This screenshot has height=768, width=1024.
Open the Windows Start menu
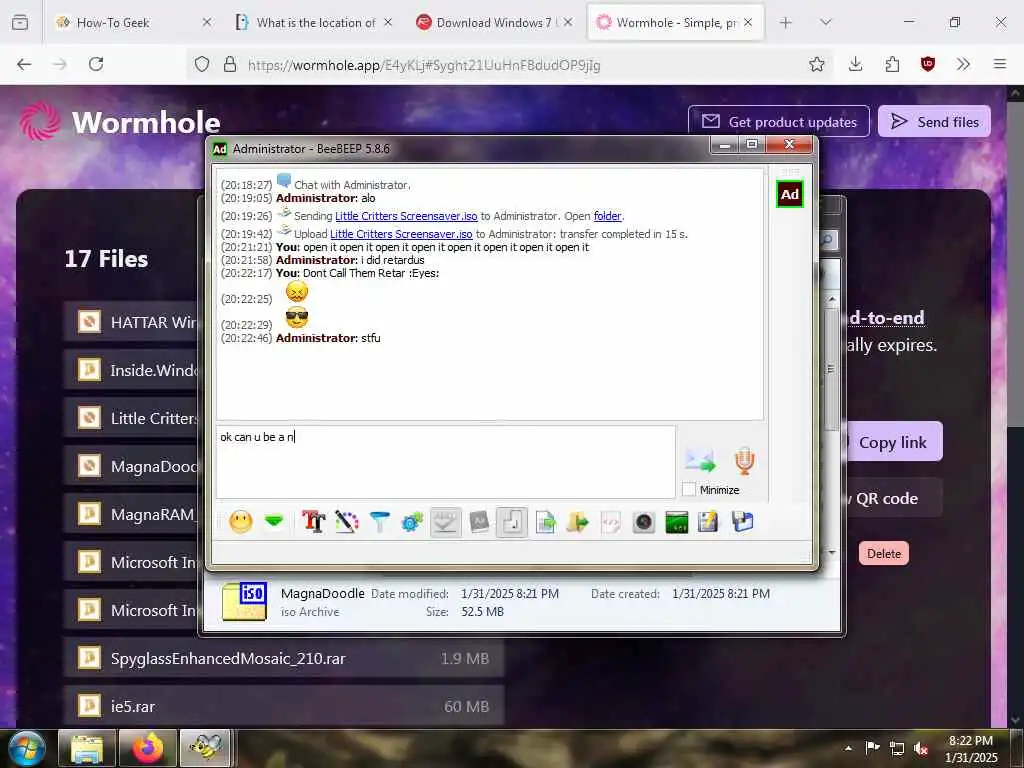click(25, 748)
